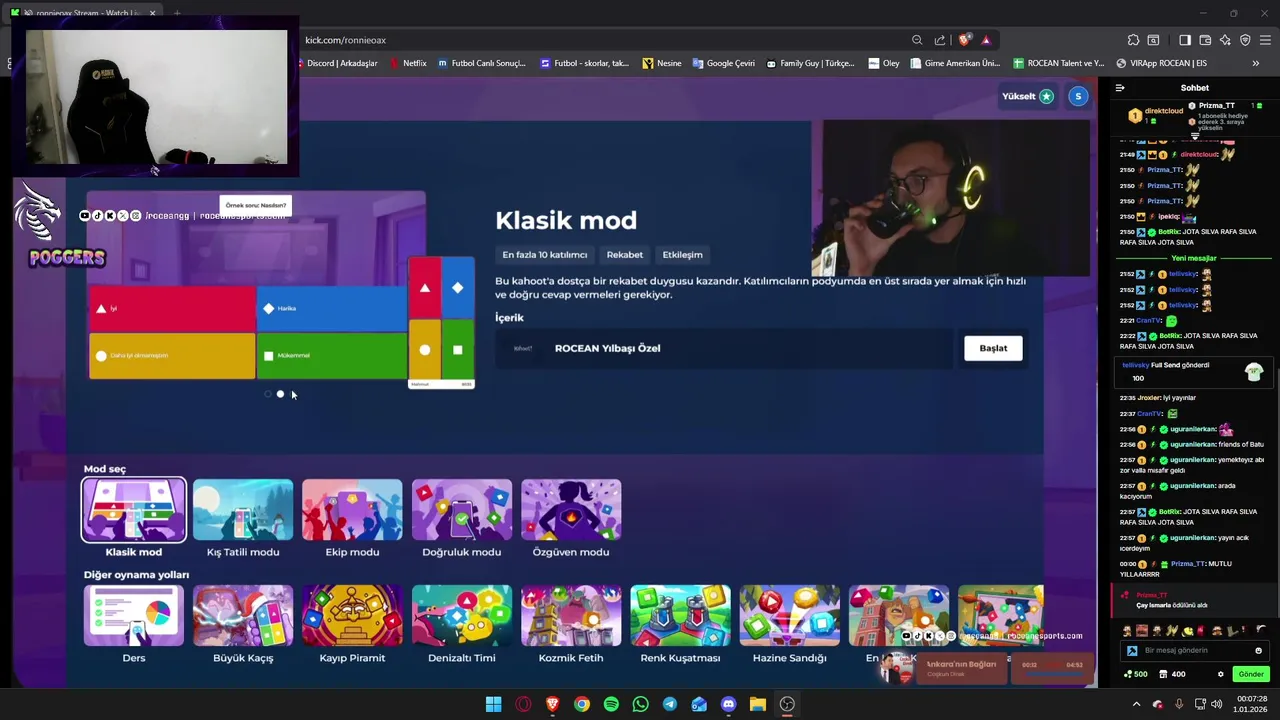Open OBS Studio from taskbar
Viewport: 1280px width, 720px height.
point(787,704)
